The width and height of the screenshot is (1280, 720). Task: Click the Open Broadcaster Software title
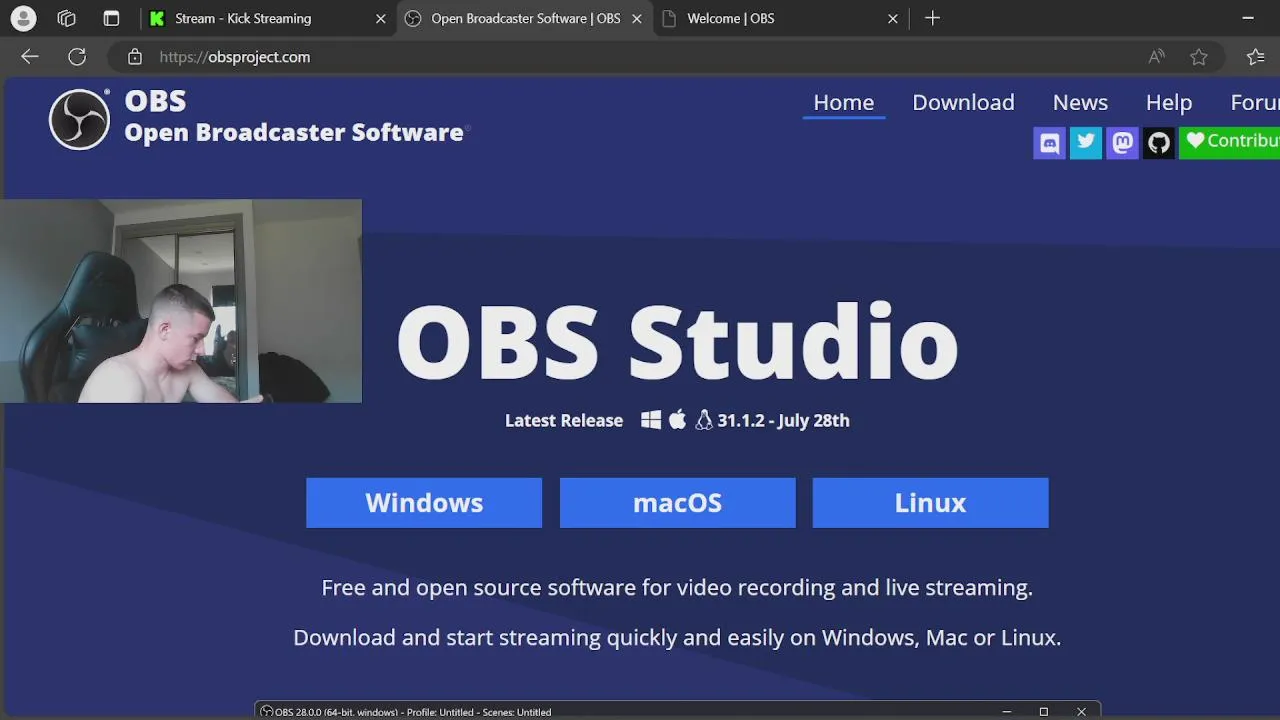293,132
